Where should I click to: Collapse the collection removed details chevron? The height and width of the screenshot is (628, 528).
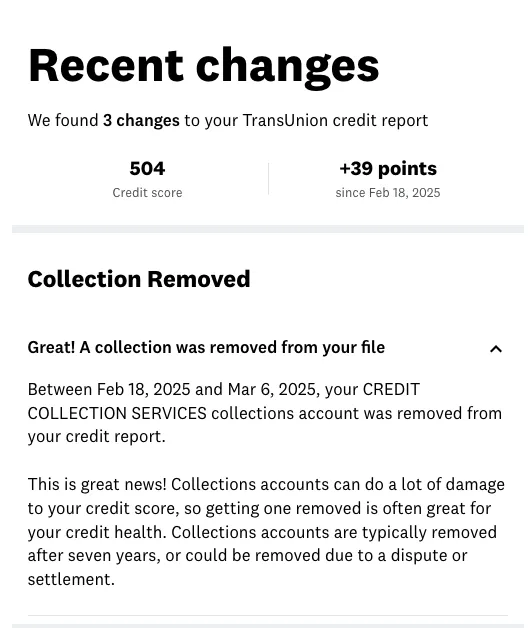click(x=496, y=349)
